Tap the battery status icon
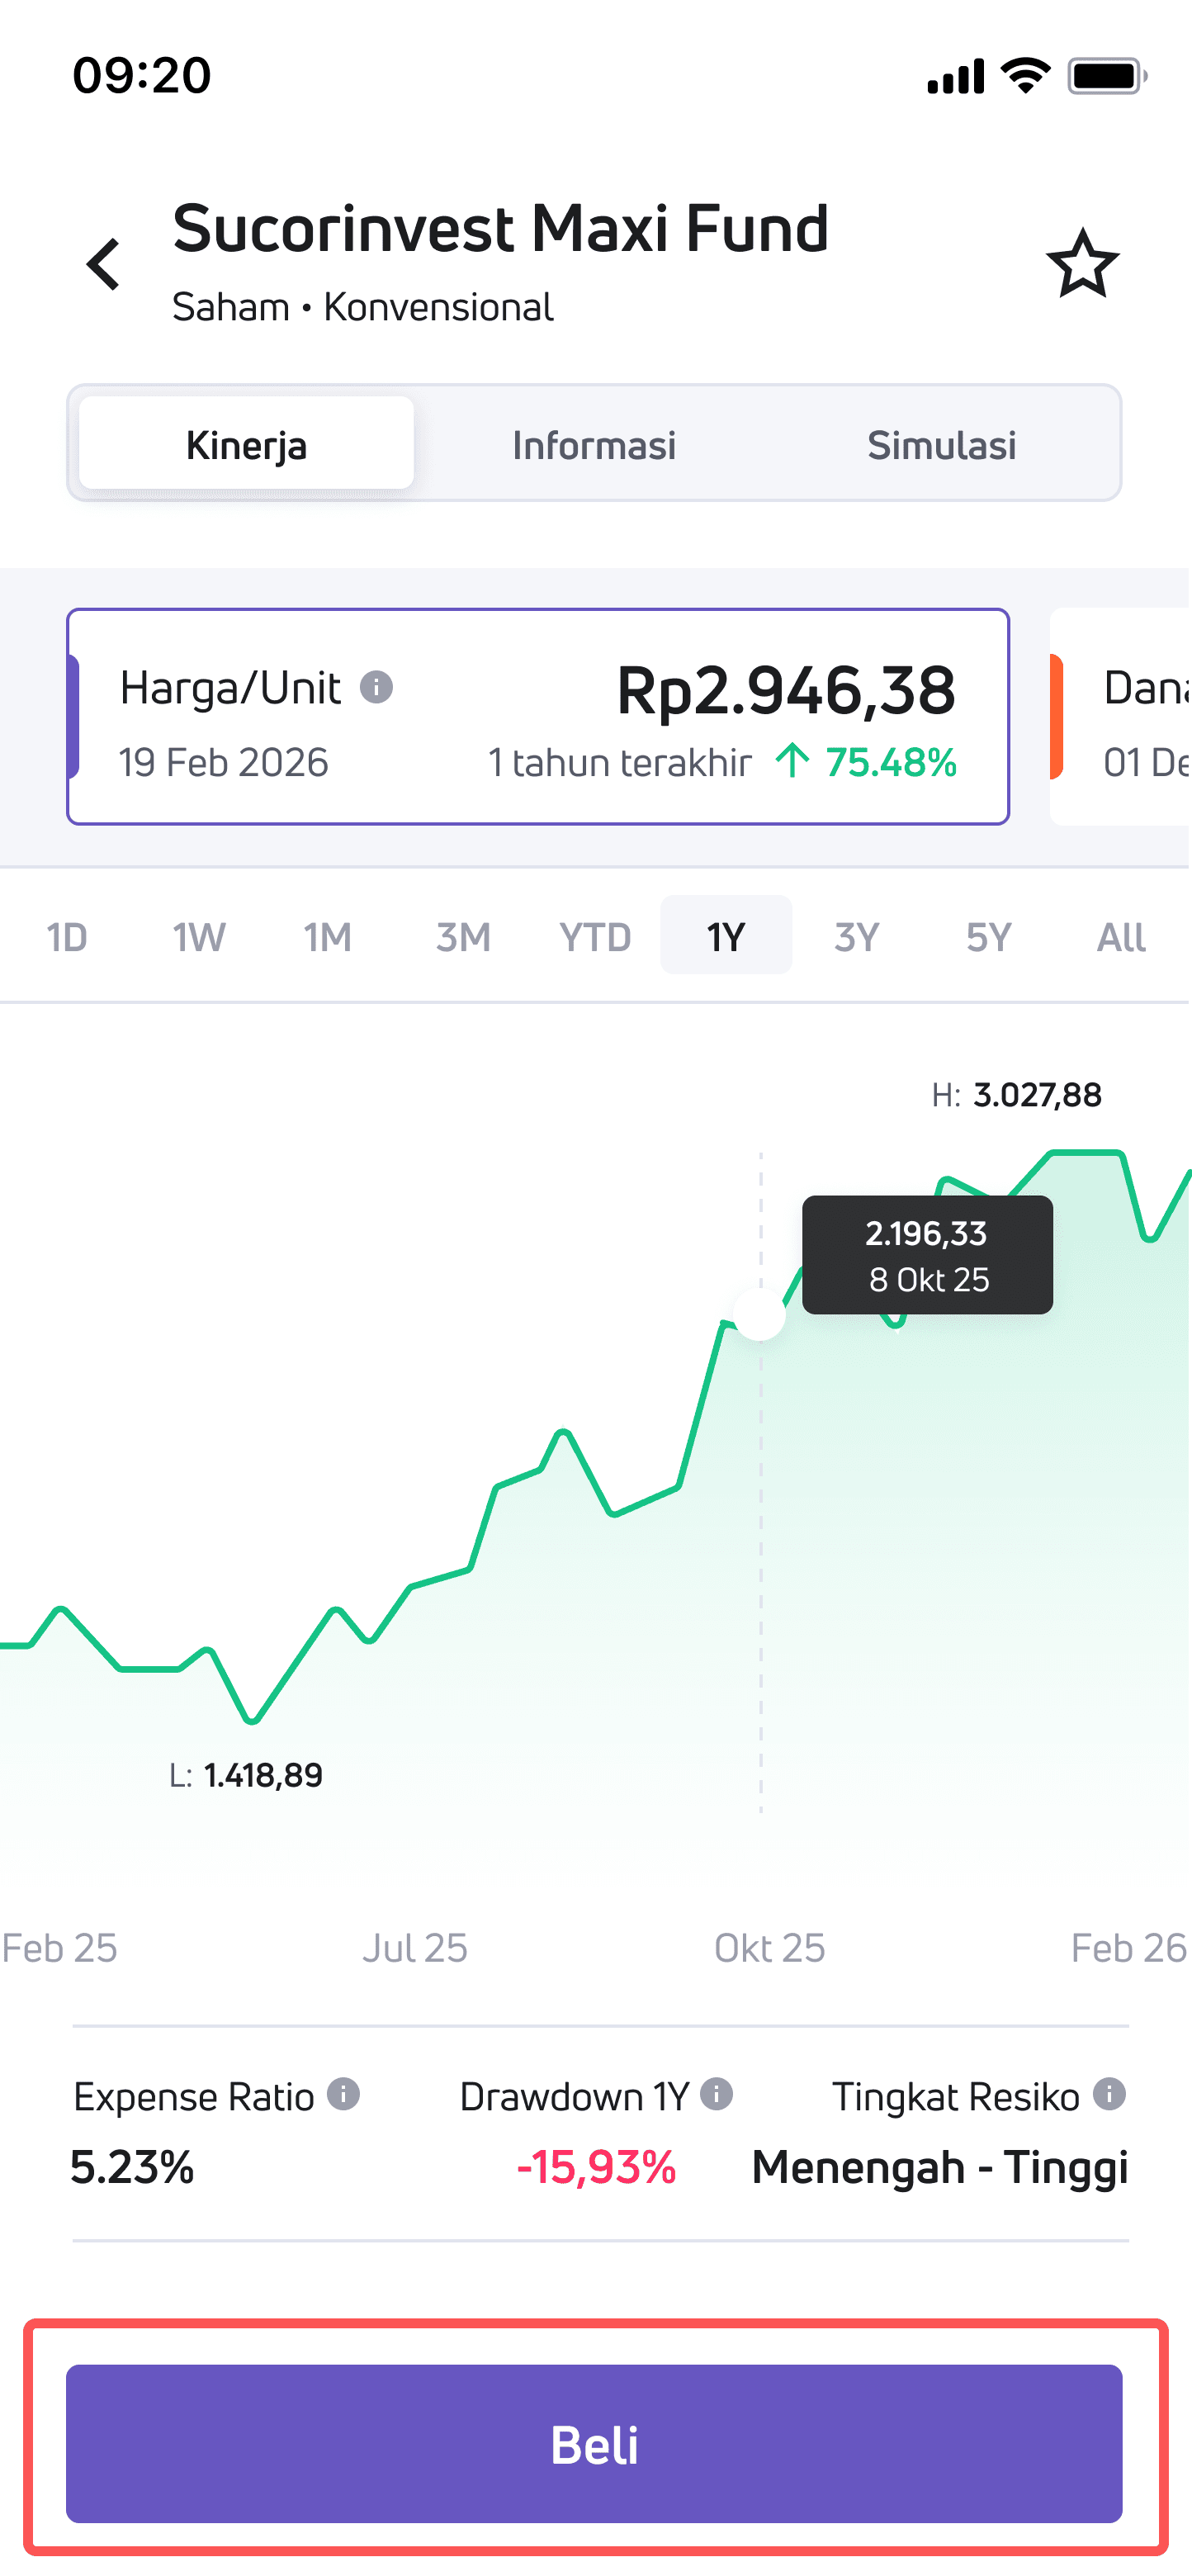The width and height of the screenshot is (1192, 2576). click(1106, 76)
